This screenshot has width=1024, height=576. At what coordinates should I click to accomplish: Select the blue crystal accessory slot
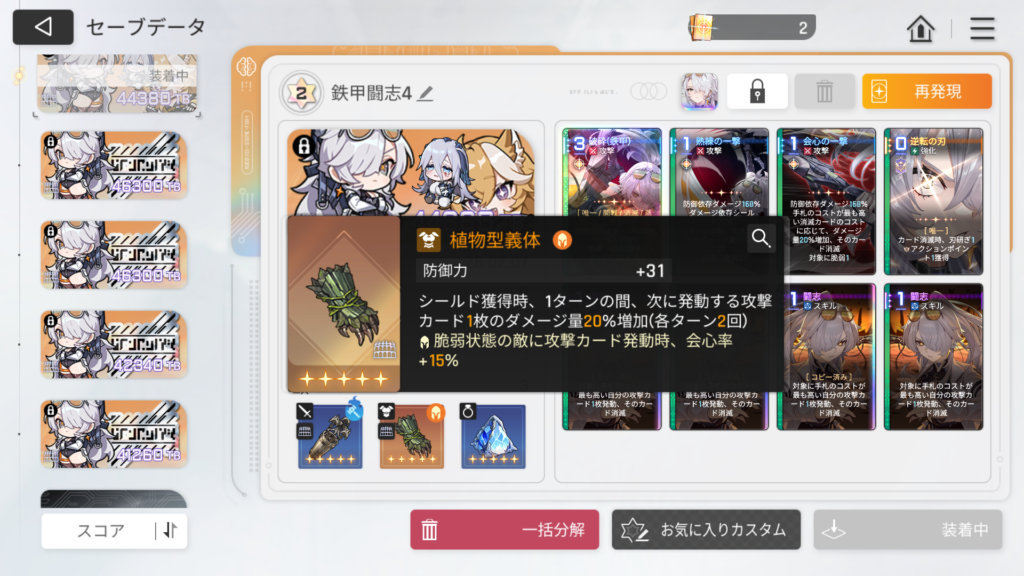point(493,436)
